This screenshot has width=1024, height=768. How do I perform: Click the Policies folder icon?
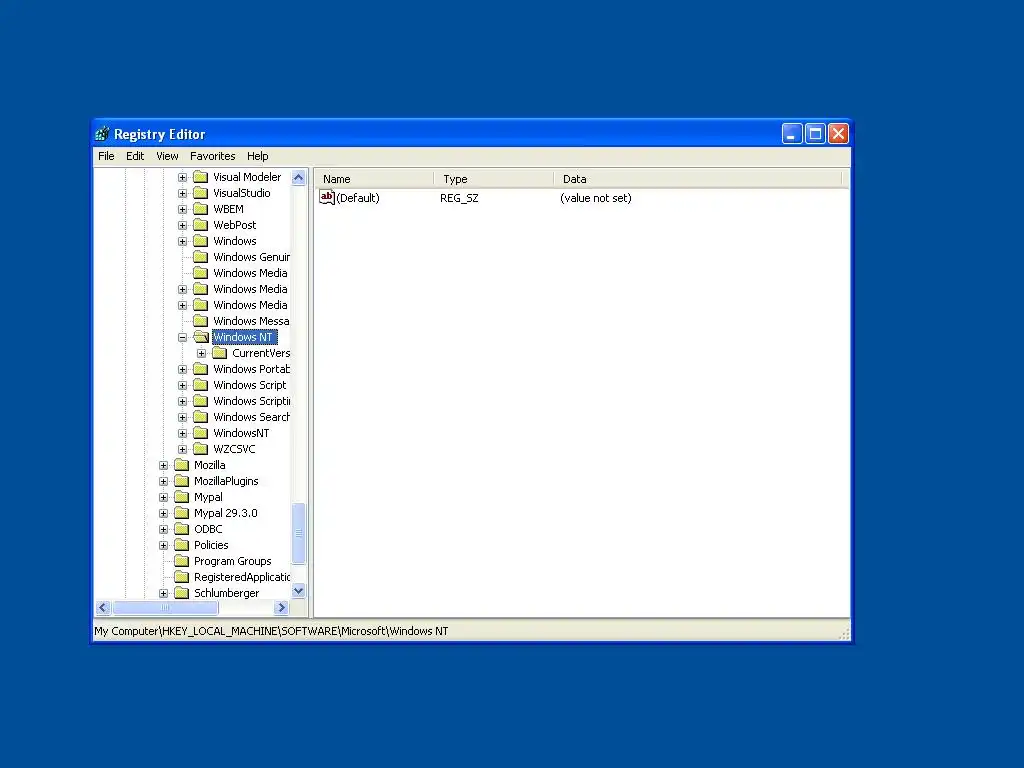pos(182,545)
